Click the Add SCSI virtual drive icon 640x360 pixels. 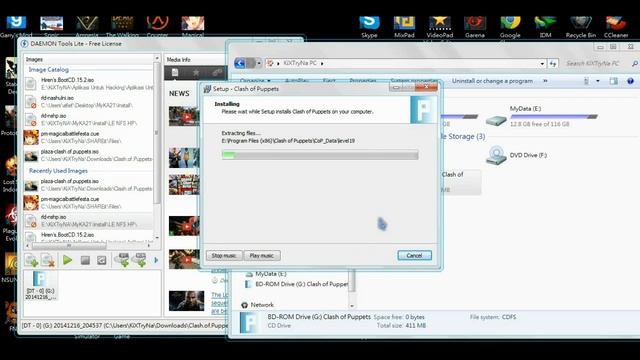pos(140,260)
